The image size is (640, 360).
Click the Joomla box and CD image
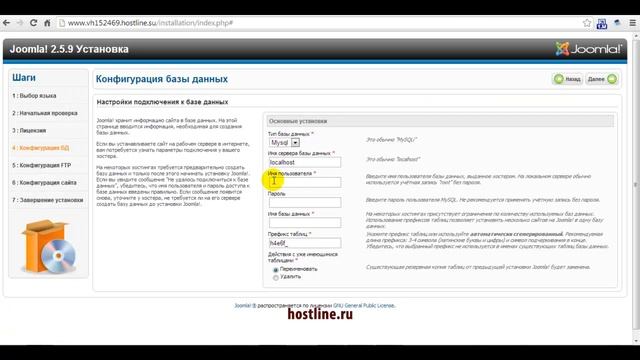[x=48, y=247]
